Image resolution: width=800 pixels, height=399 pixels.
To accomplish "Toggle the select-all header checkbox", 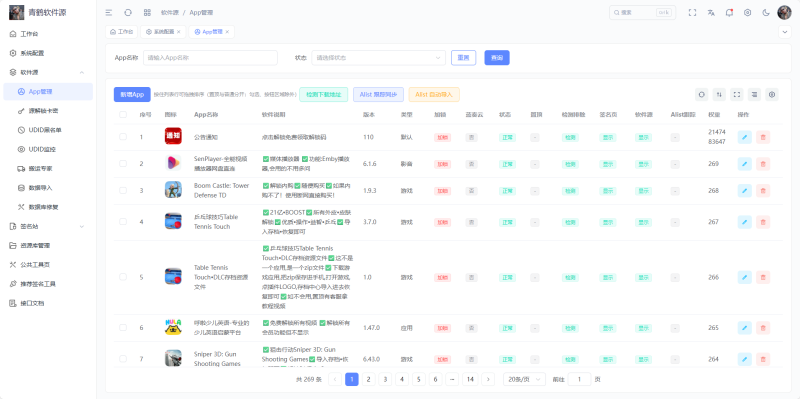I will (123, 115).
